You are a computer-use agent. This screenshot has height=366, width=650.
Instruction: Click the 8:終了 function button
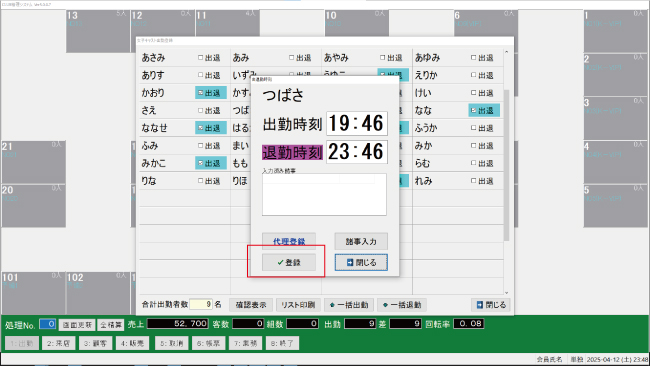point(282,343)
